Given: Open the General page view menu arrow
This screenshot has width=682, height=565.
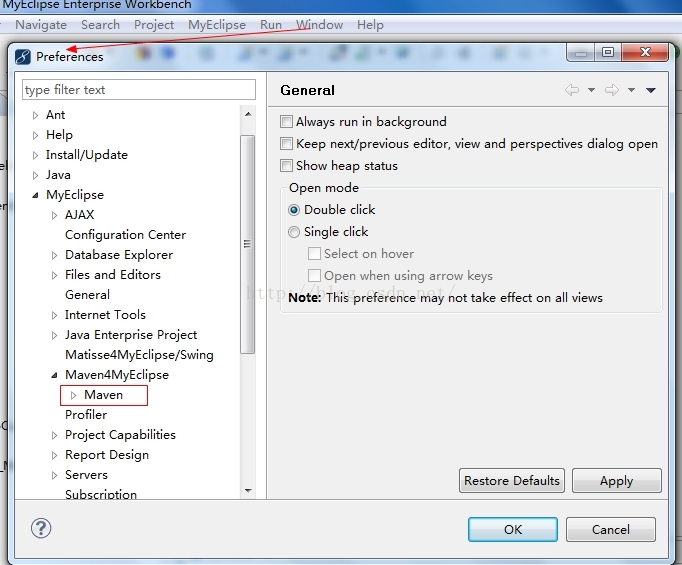Looking at the screenshot, I should point(651,90).
